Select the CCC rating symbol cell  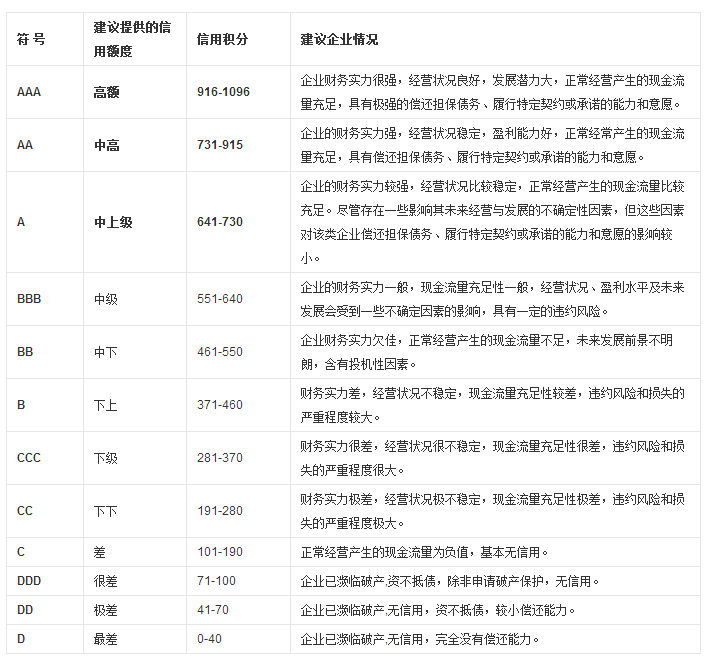(30, 458)
